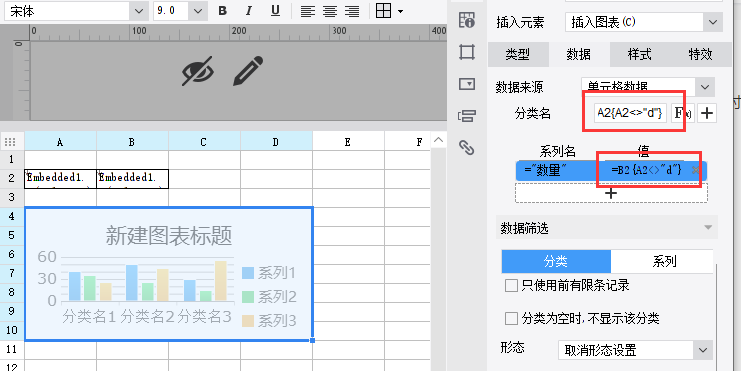Select cell B2 containing Embedded1
The width and height of the screenshot is (741, 371).
point(132,179)
